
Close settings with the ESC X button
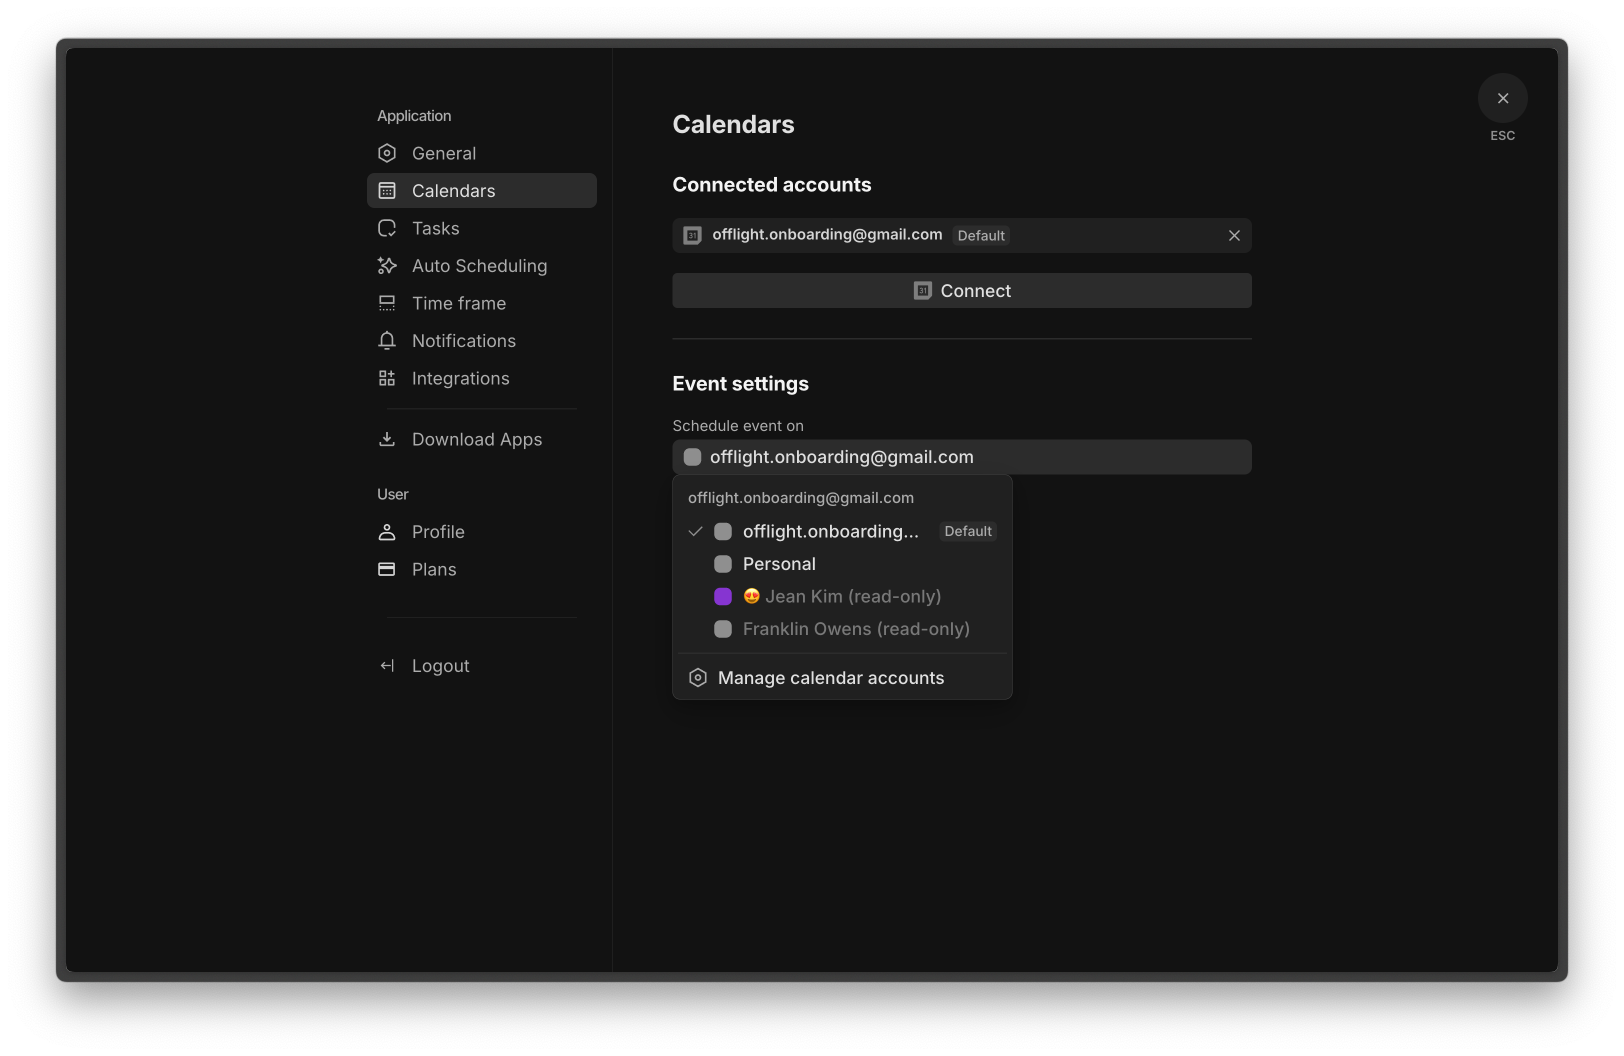pos(1503,98)
